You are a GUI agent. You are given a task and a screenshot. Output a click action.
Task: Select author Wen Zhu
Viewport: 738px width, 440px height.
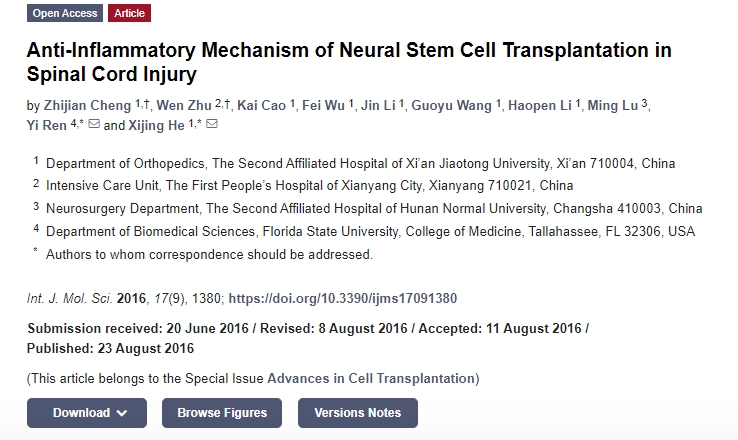coord(186,105)
